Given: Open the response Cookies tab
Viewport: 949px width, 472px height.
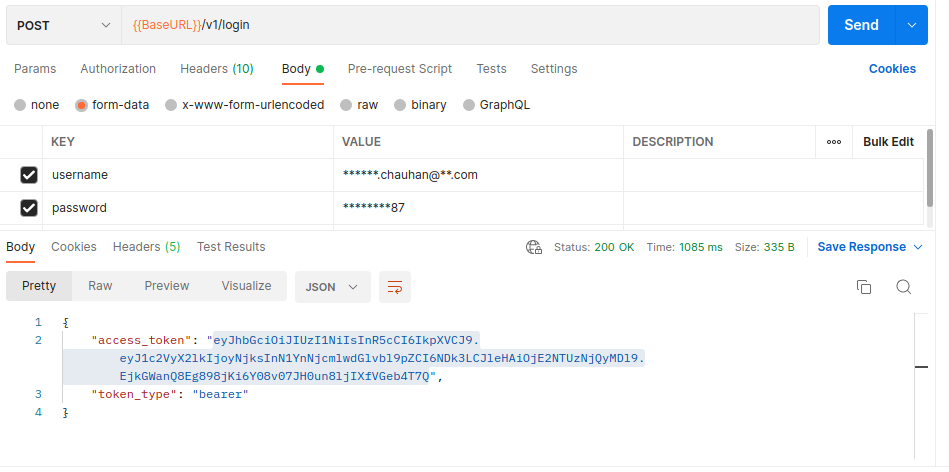Looking at the screenshot, I should point(74,247).
